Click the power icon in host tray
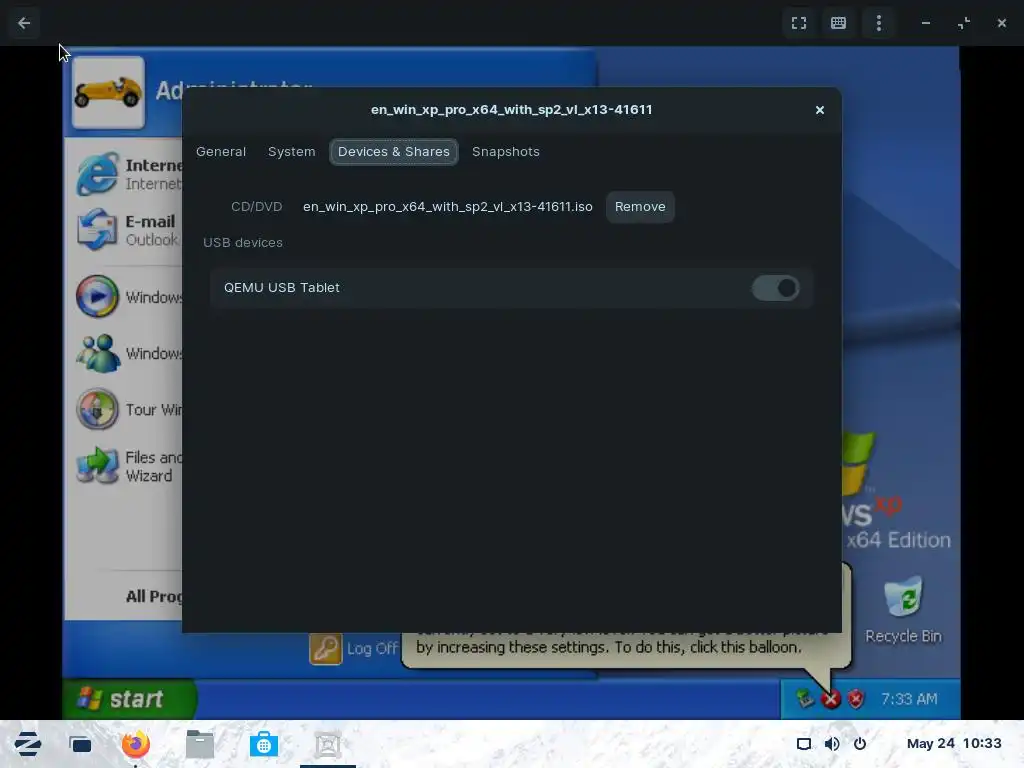Image resolution: width=1024 pixels, height=768 pixels. click(860, 744)
